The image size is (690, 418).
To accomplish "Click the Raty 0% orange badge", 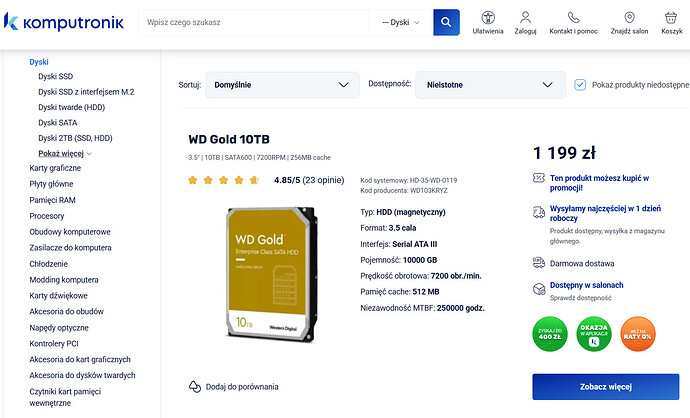I will coord(638,334).
